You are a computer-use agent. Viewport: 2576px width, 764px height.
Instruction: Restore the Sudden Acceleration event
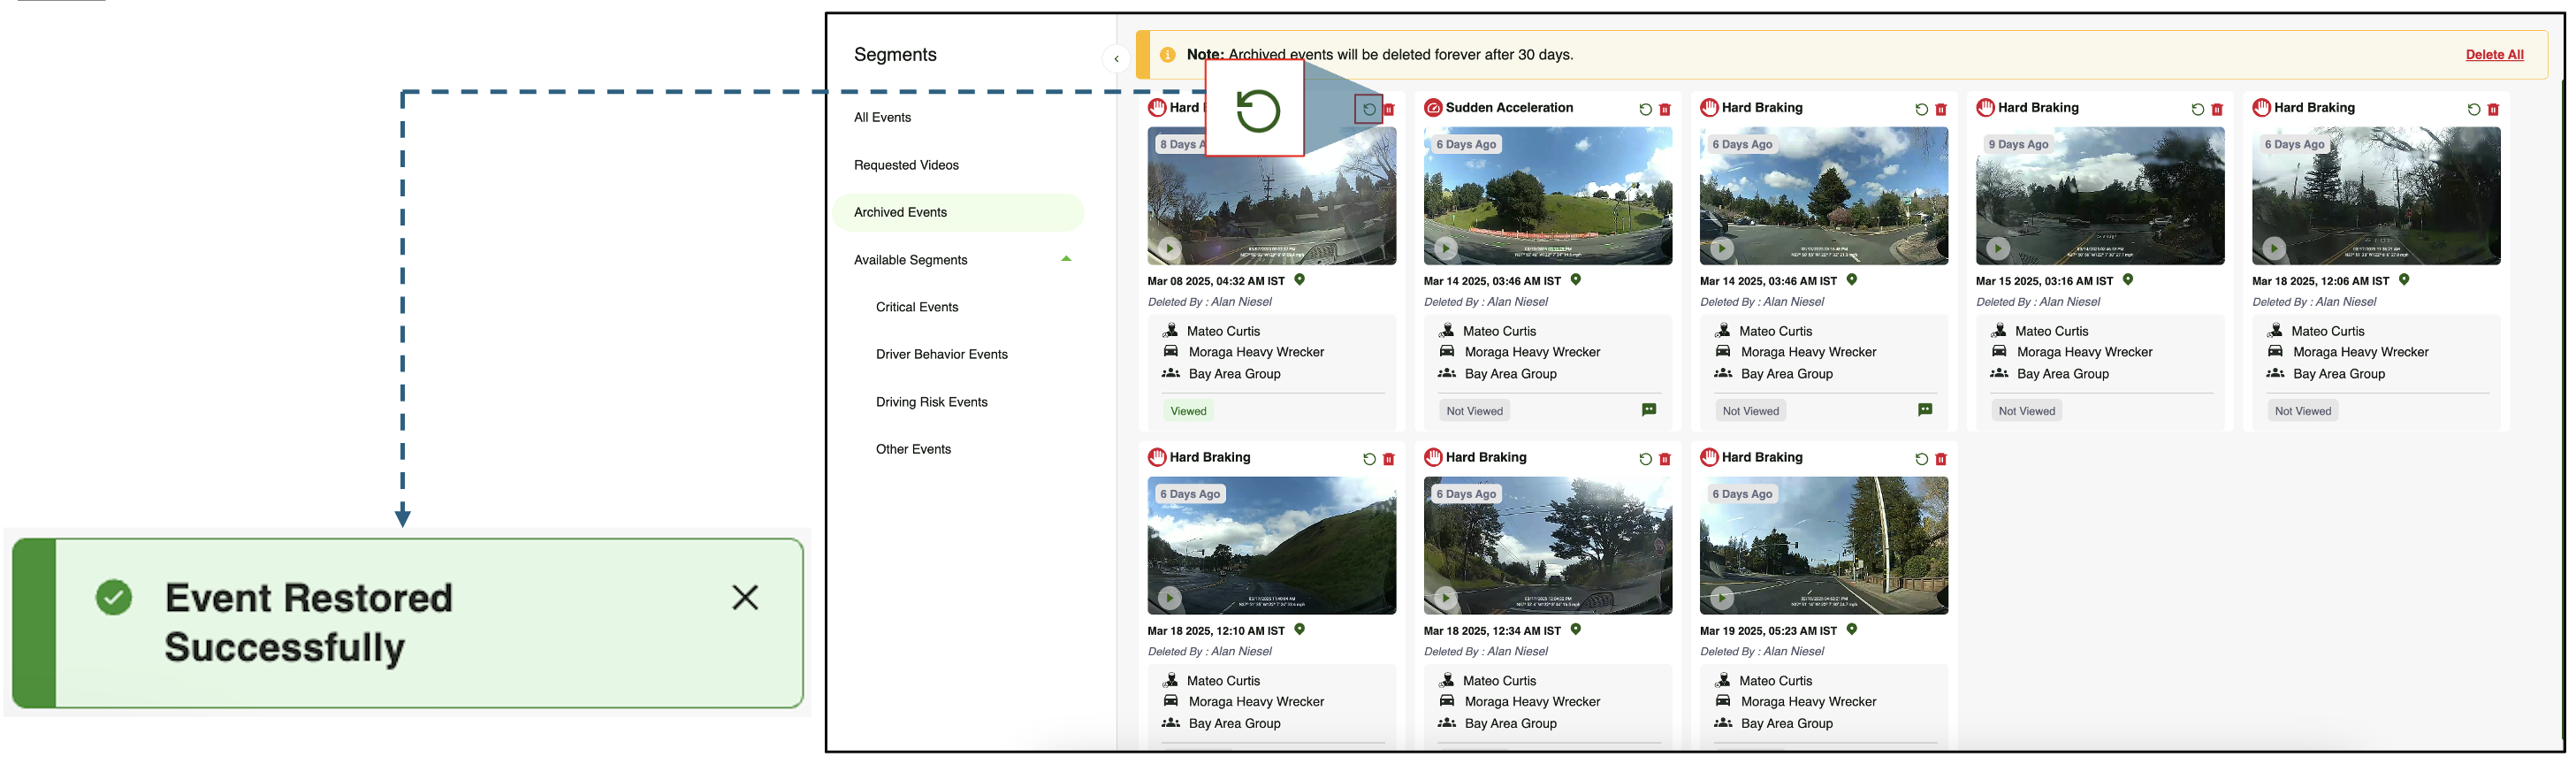point(1645,110)
